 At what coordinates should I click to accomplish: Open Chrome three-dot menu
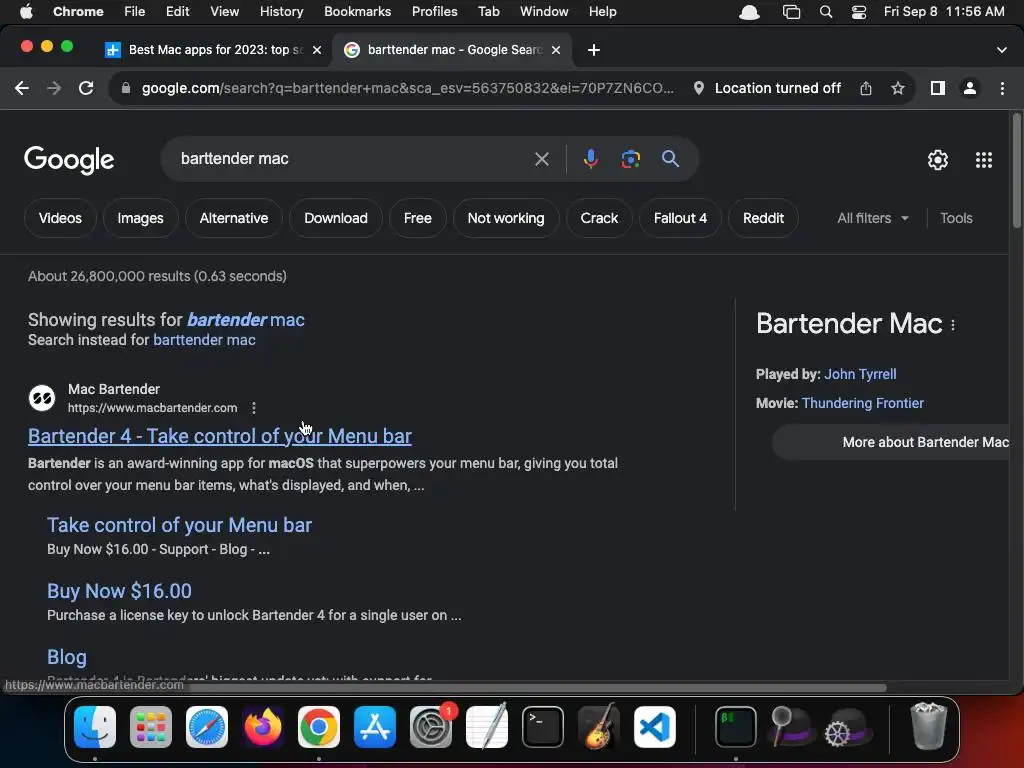(x=1002, y=88)
